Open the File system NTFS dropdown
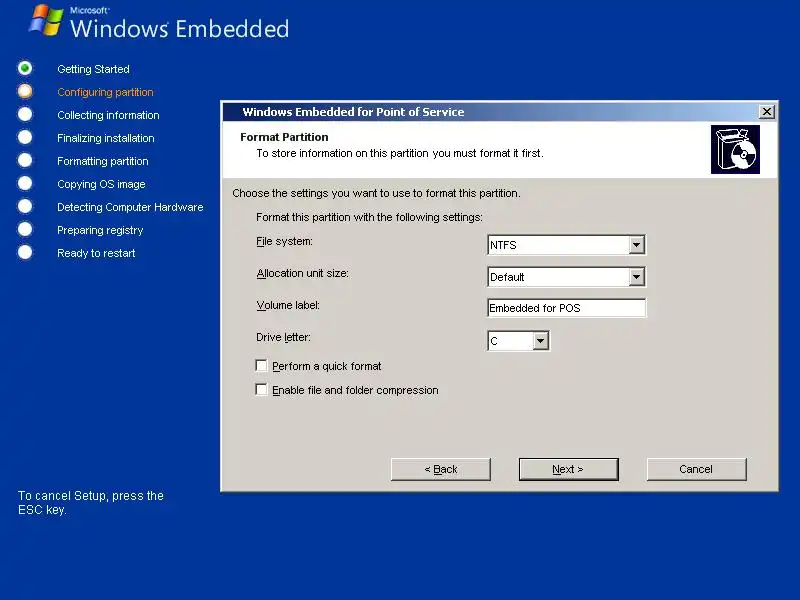 pyautogui.click(x=636, y=245)
